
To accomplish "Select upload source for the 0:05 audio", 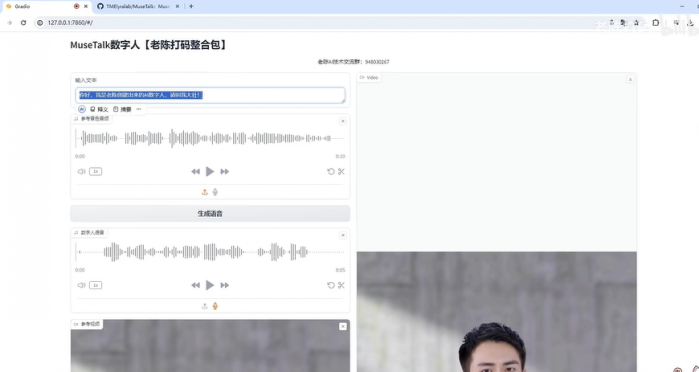I will (x=205, y=306).
